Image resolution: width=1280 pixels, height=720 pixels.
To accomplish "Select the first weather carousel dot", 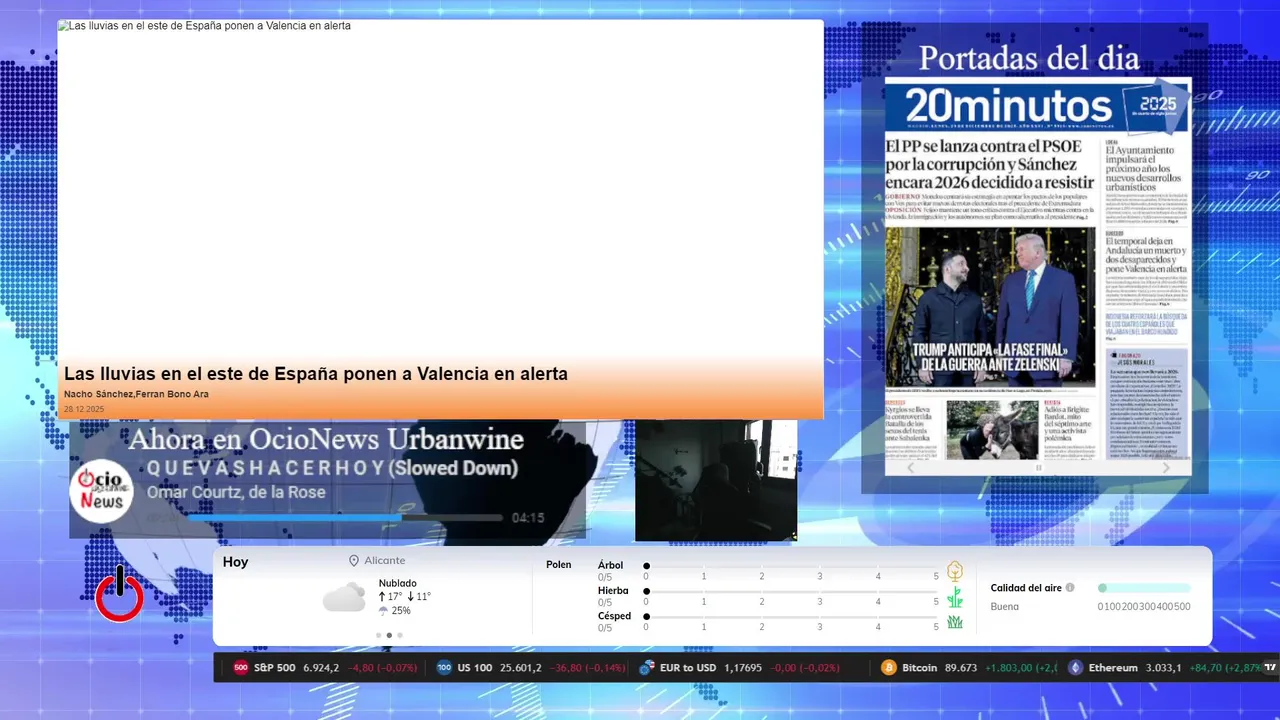I will point(378,635).
